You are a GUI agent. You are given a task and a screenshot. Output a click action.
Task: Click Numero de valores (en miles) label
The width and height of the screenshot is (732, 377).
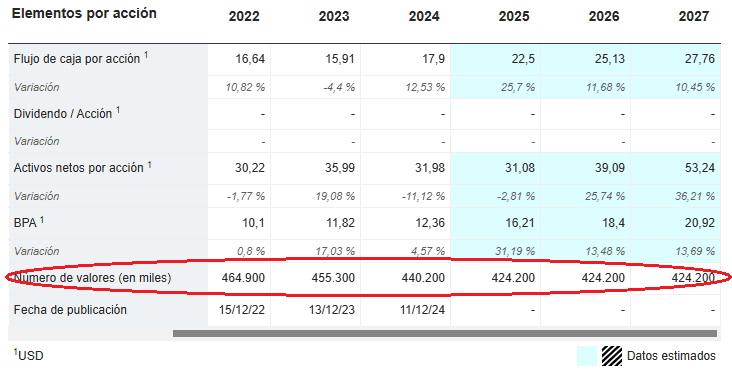(92, 278)
